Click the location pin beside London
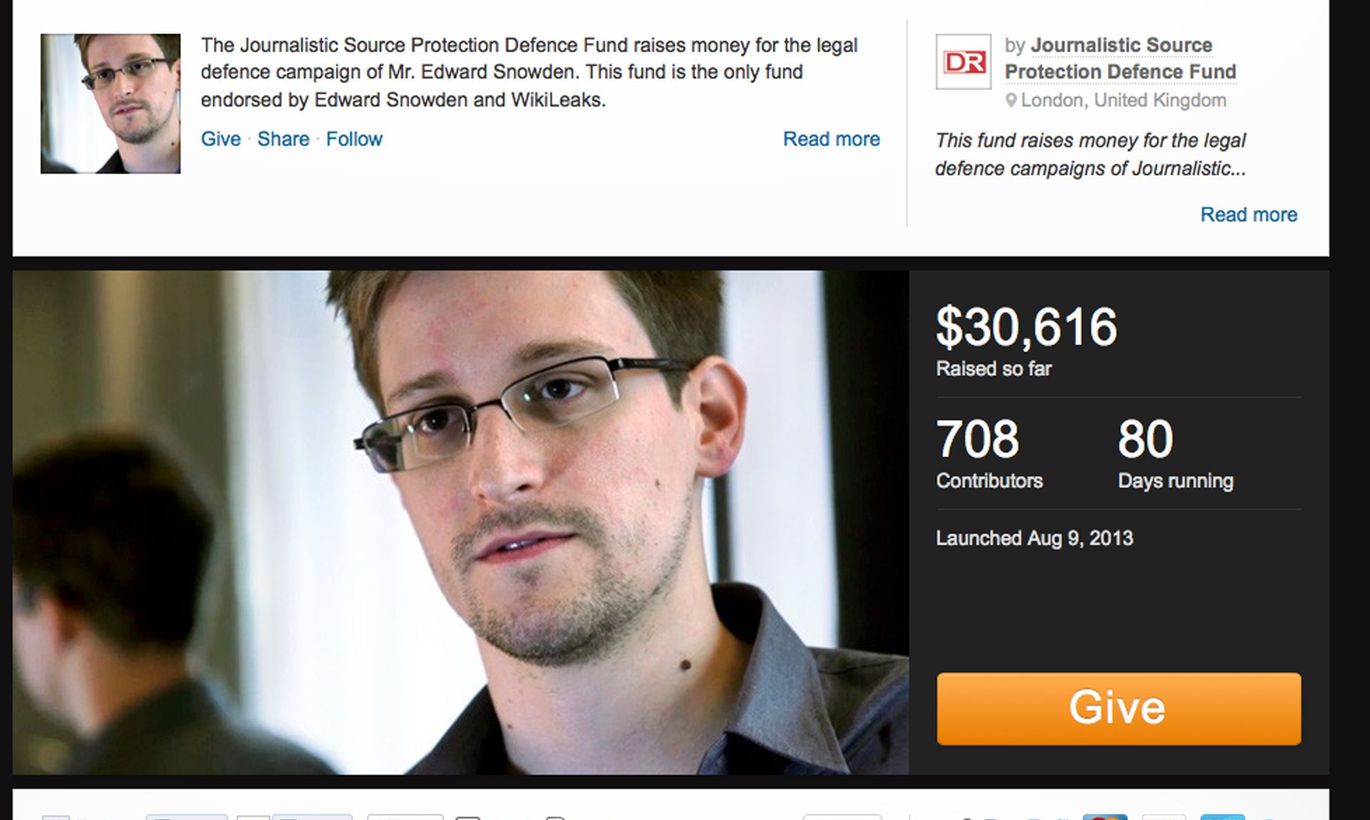Viewport: 1370px width, 820px height. (1012, 101)
